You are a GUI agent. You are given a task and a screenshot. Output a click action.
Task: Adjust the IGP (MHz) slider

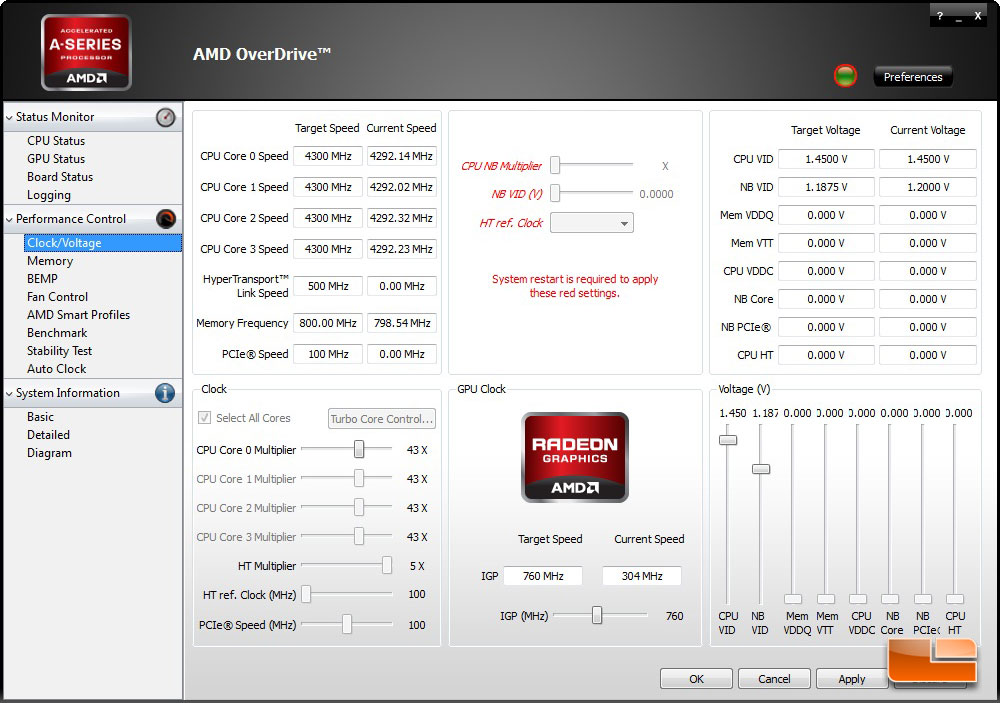coord(597,615)
